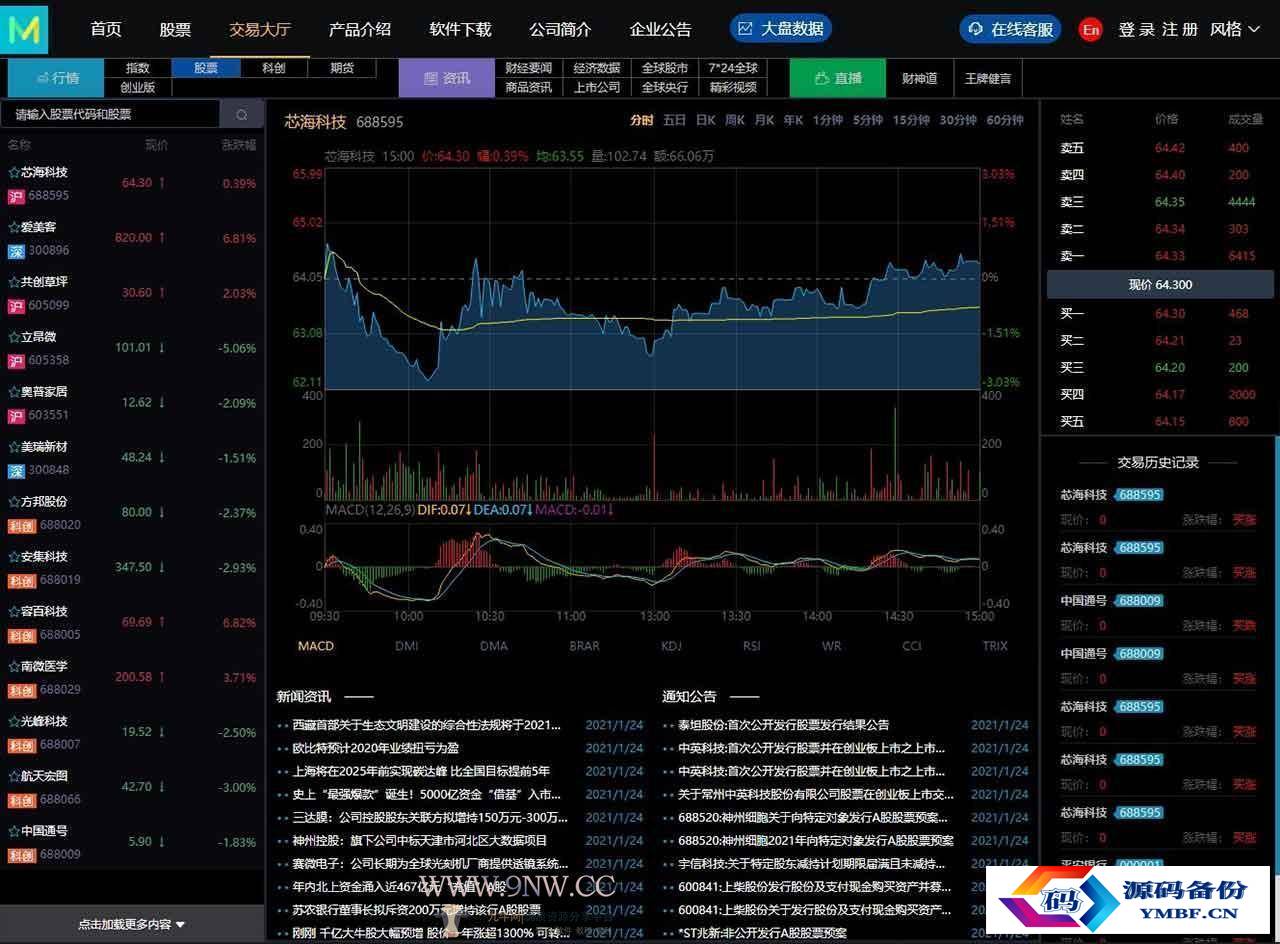Open notice 泰坦股份首次公开发行股票发行结果公告
1280x944 pixels.
click(x=783, y=725)
